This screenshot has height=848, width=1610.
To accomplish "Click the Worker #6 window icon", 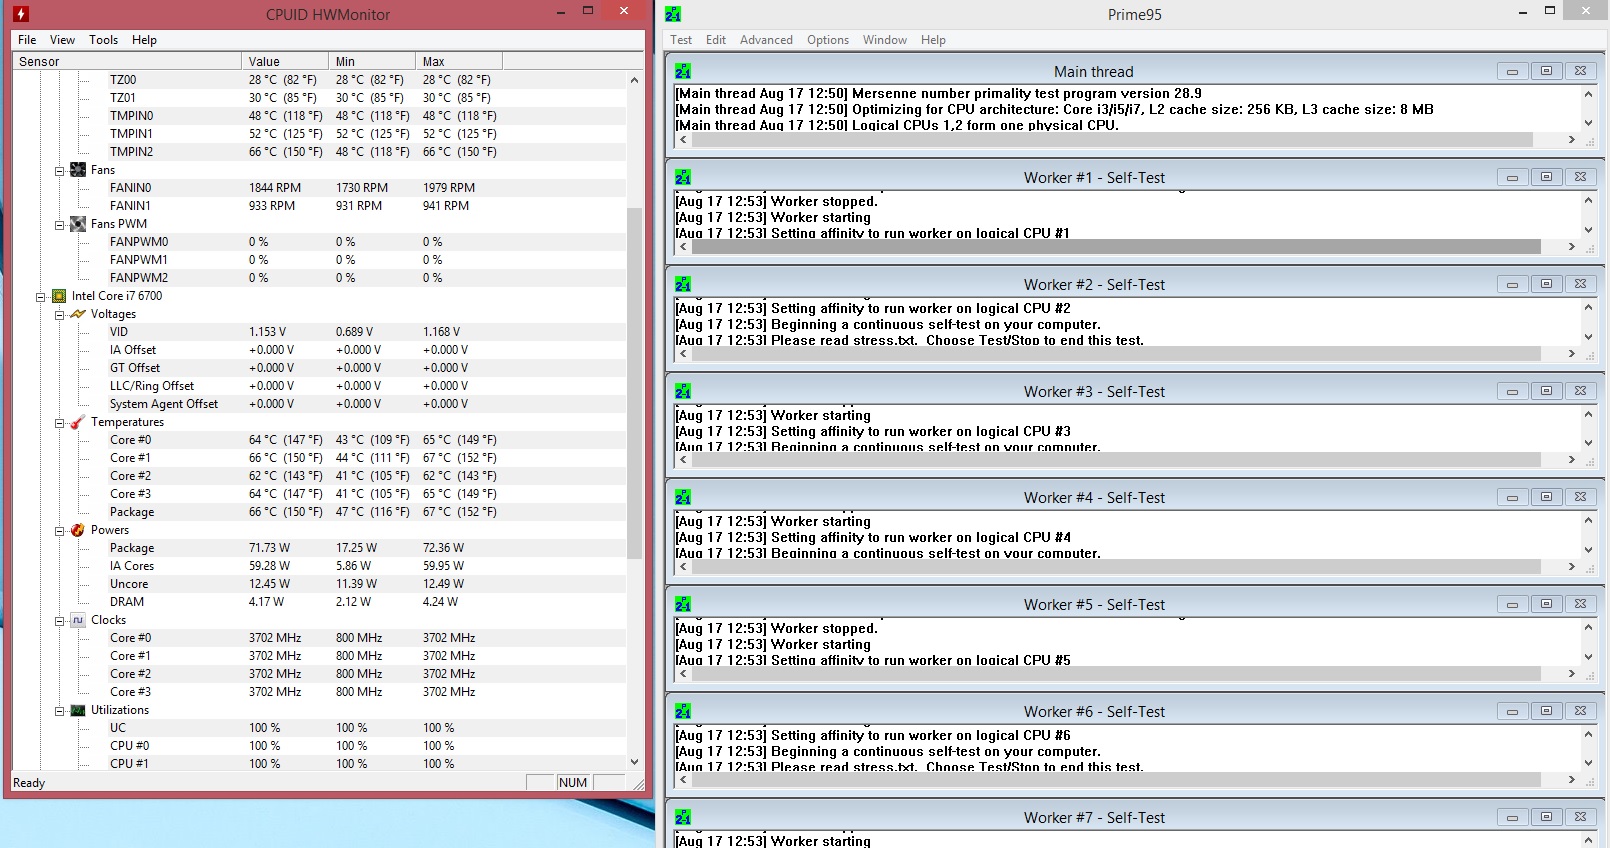I will pyautogui.click(x=683, y=711).
